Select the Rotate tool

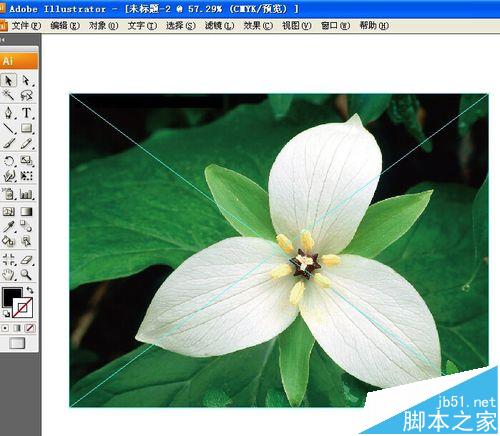[x=8, y=161]
